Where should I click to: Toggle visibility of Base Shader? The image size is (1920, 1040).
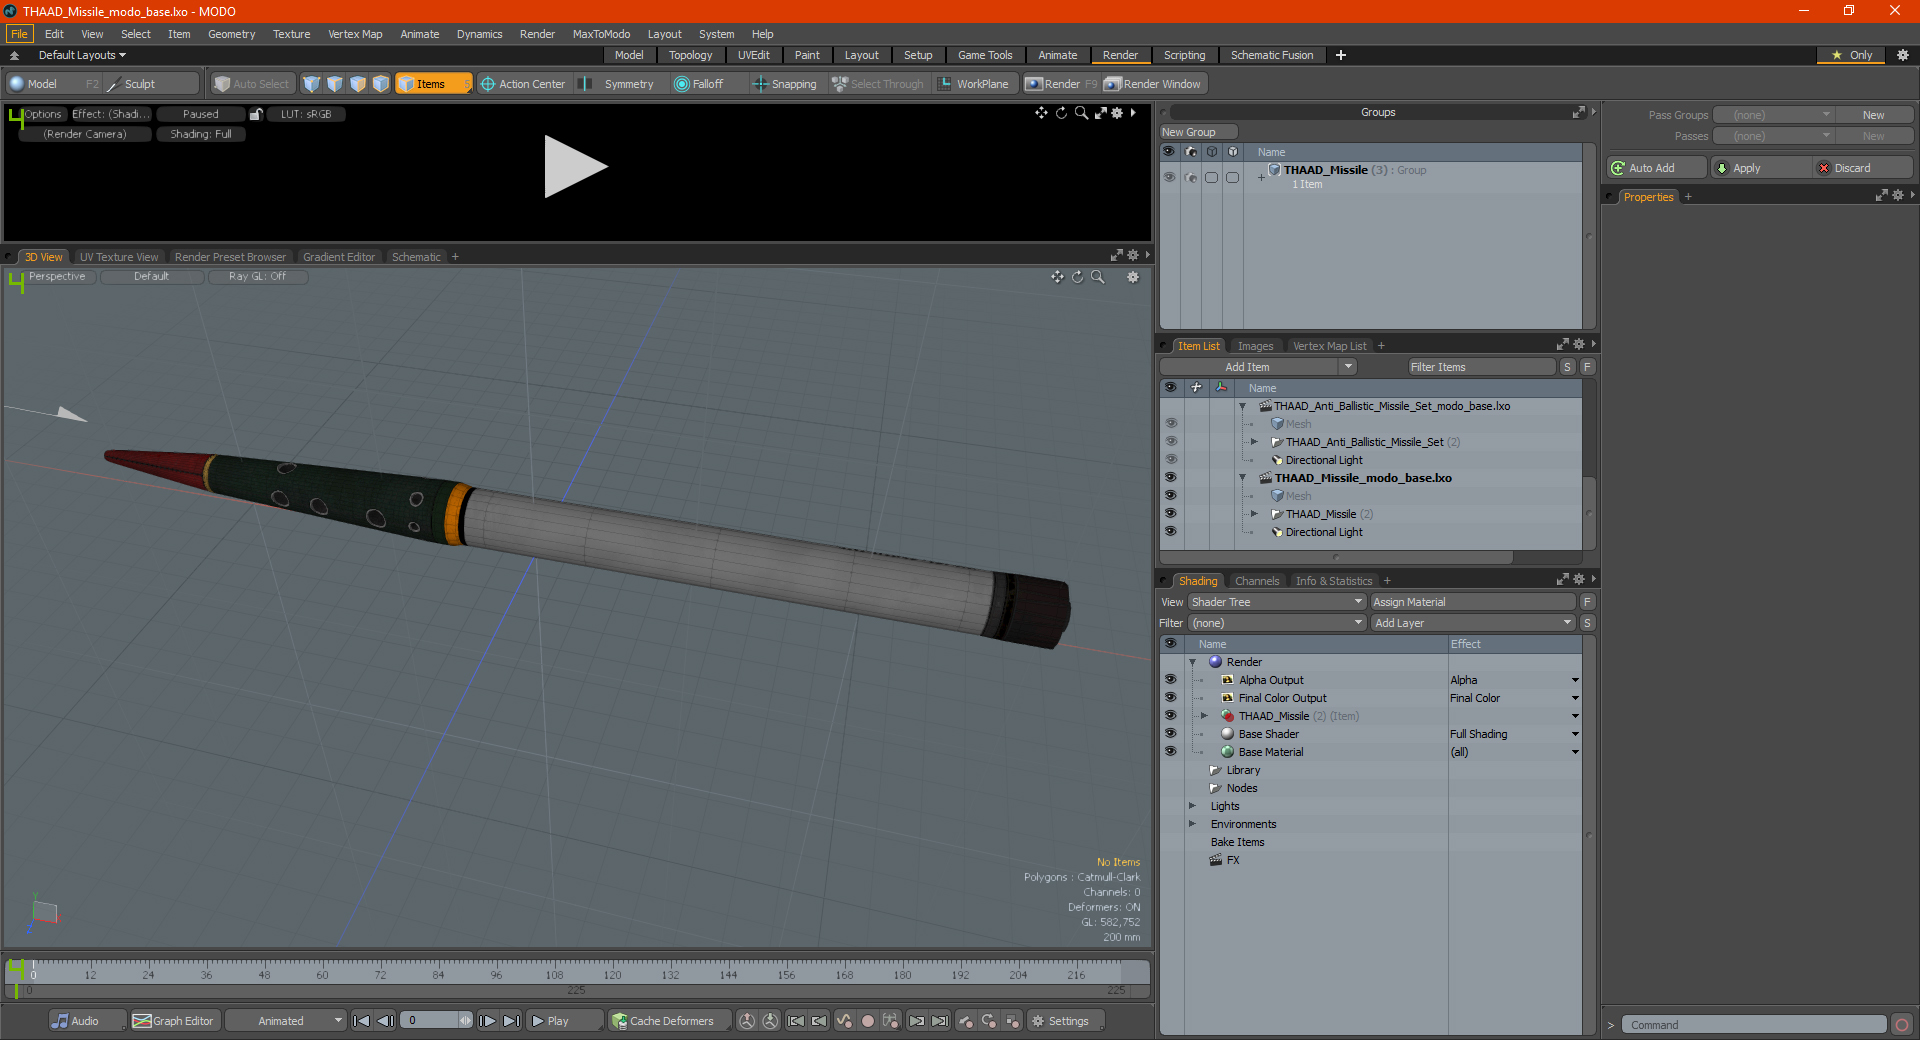point(1171,734)
